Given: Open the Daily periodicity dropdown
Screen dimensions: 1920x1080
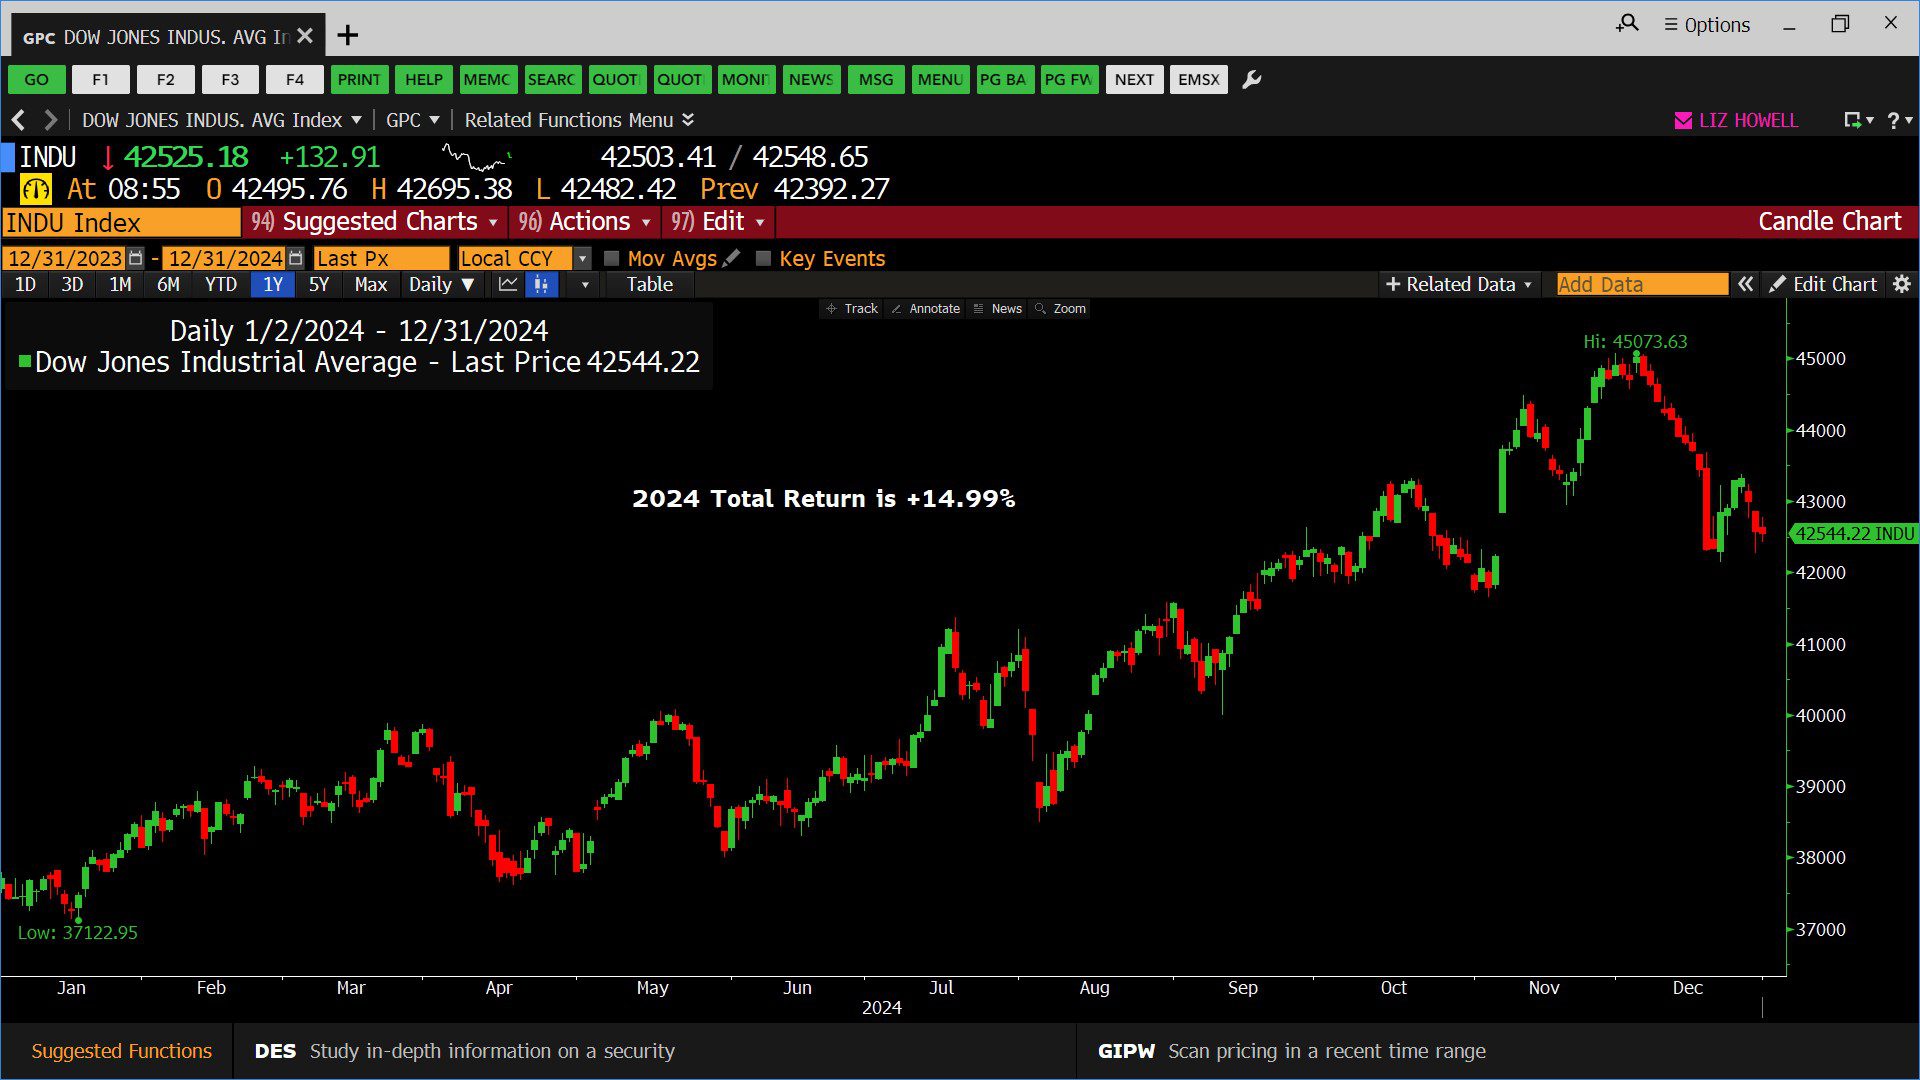Looking at the screenshot, I should click(x=441, y=285).
